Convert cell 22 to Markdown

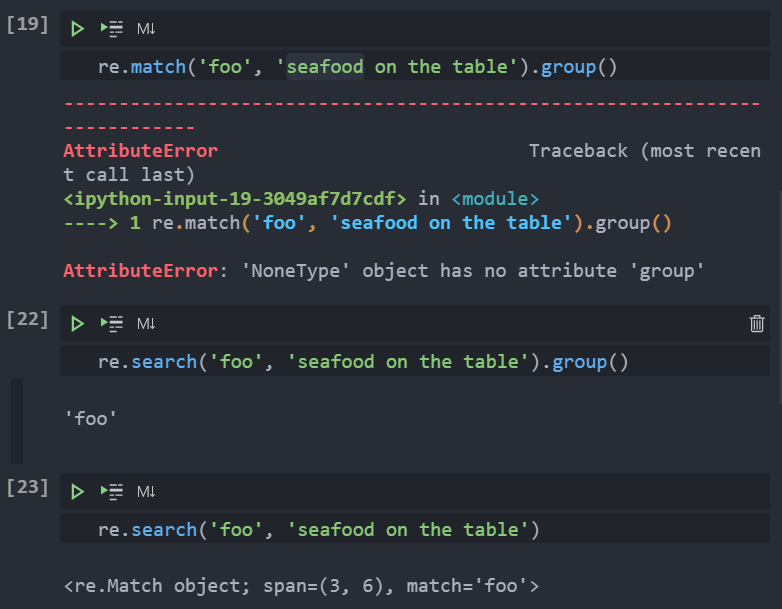pyautogui.click(x=146, y=324)
